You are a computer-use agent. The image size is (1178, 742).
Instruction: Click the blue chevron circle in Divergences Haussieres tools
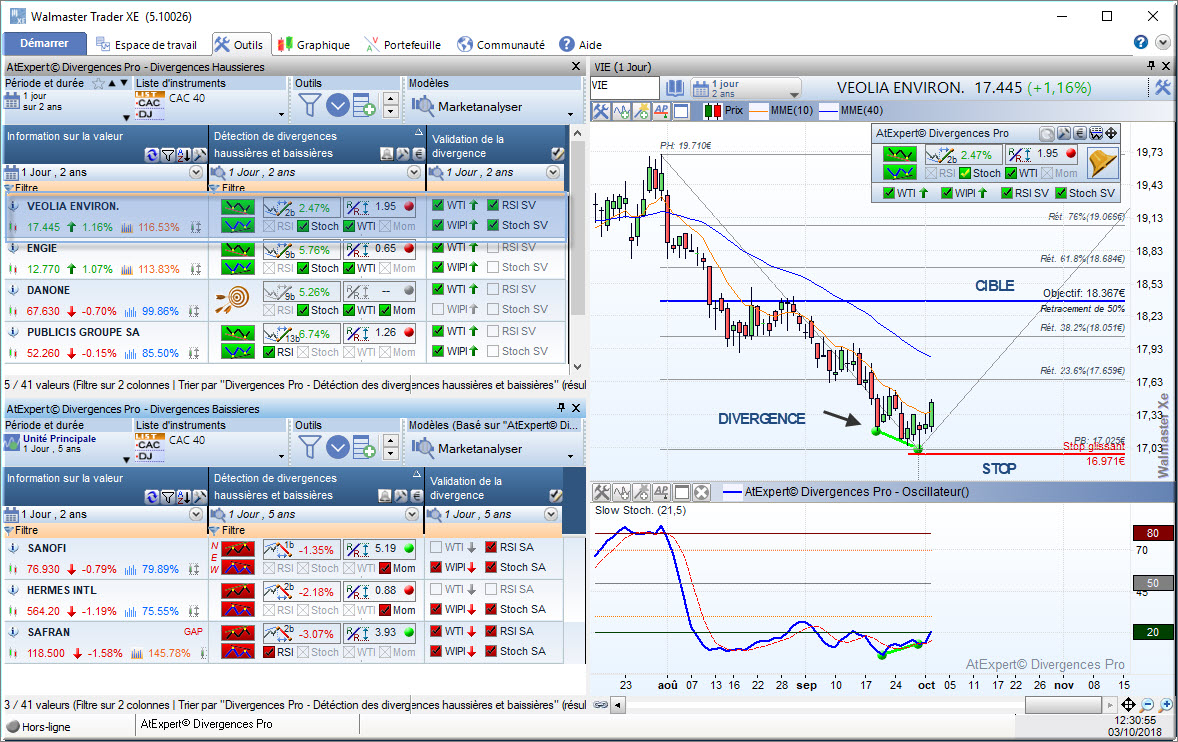(337, 106)
